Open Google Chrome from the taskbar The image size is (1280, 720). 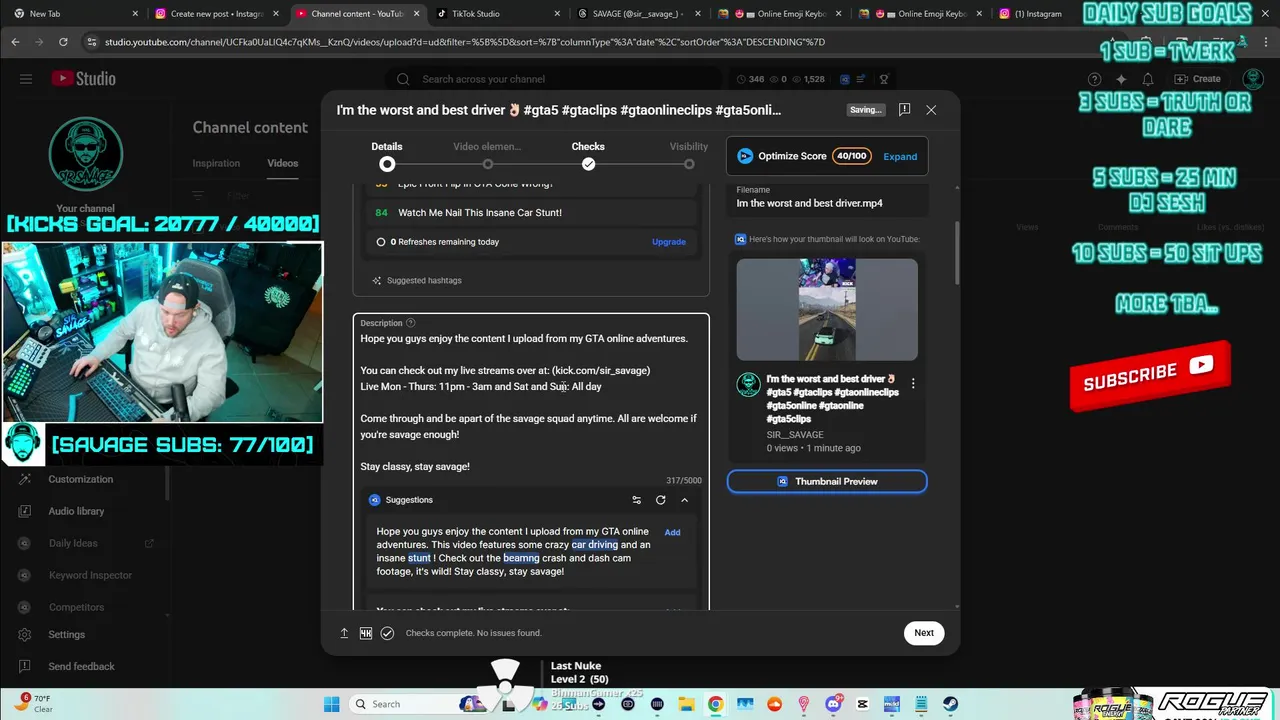click(x=715, y=704)
